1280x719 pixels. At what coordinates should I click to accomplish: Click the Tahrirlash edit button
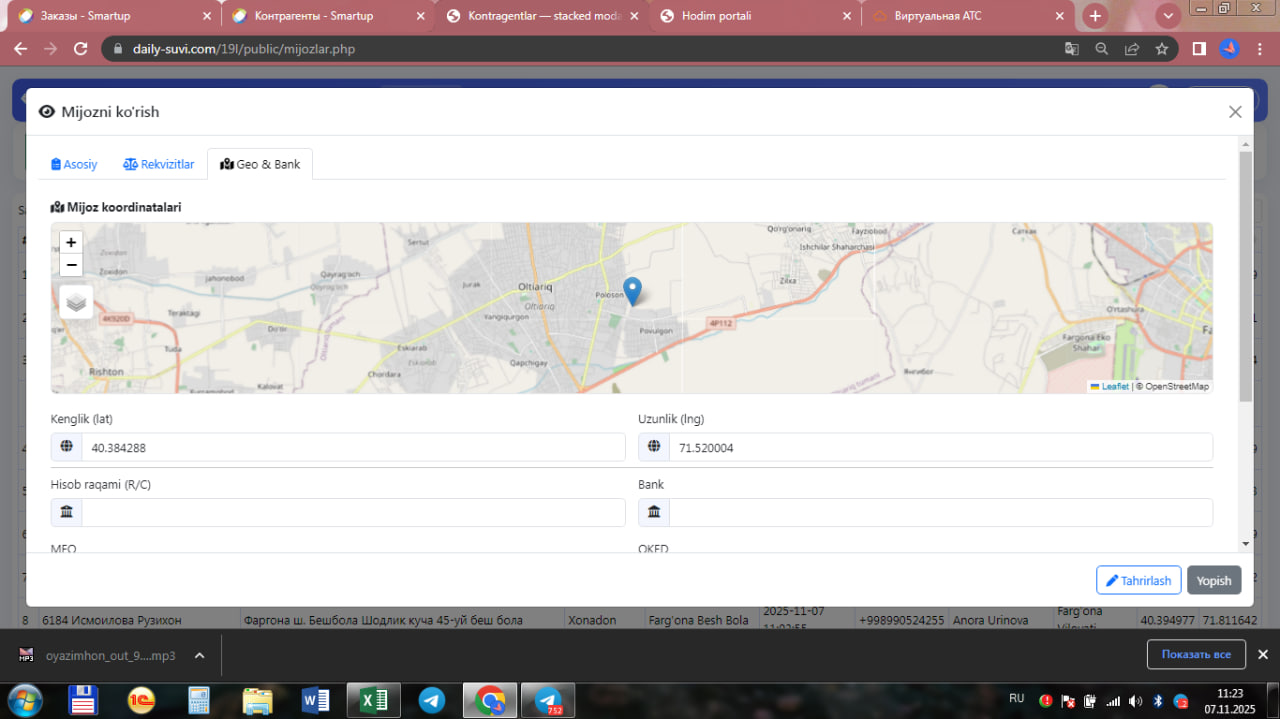click(1138, 581)
